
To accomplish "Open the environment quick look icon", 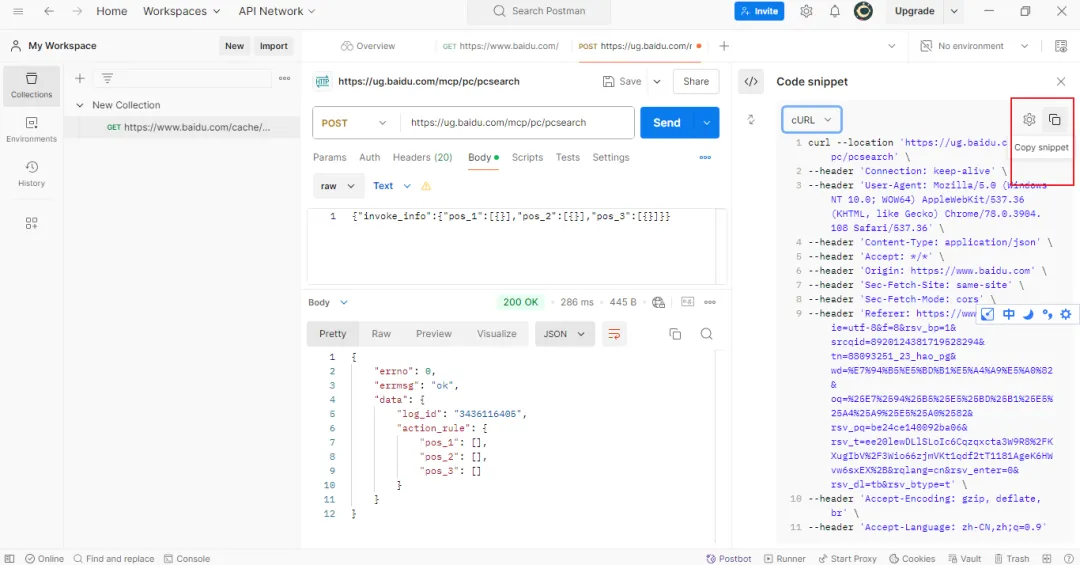I will point(1061,46).
